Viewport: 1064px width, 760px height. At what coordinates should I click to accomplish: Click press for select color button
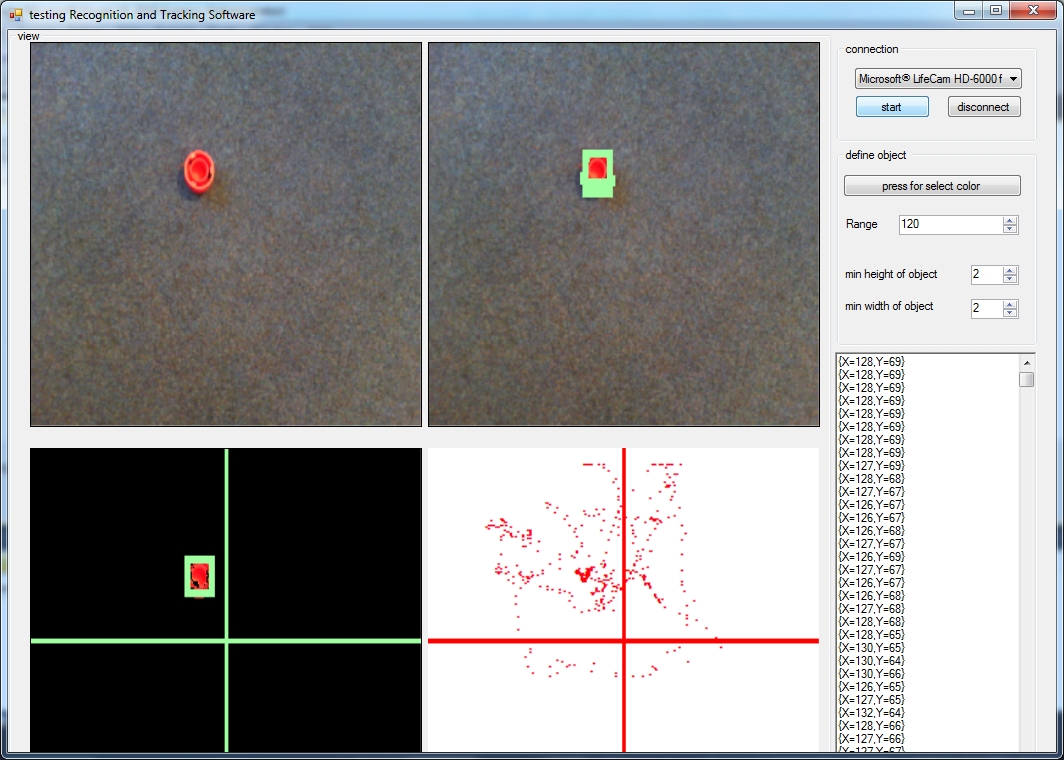932,186
